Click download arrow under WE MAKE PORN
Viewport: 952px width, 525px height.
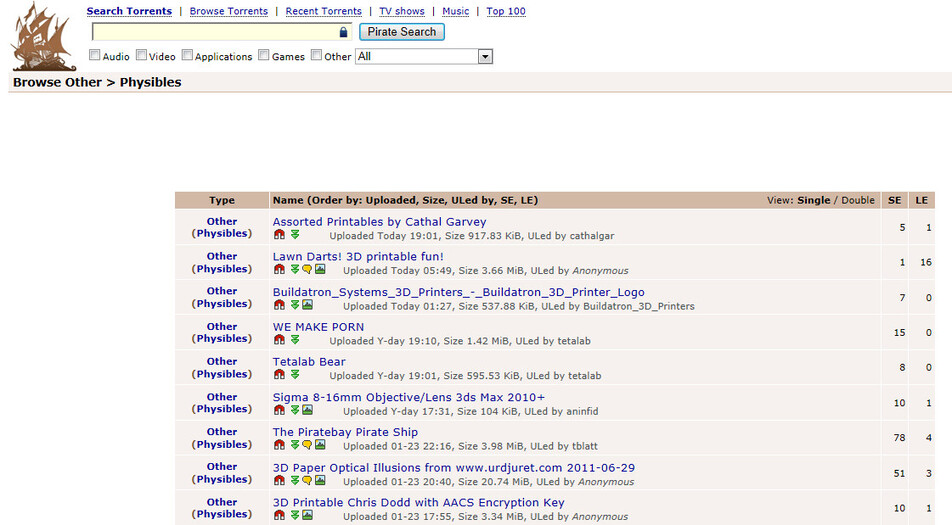coord(294,339)
